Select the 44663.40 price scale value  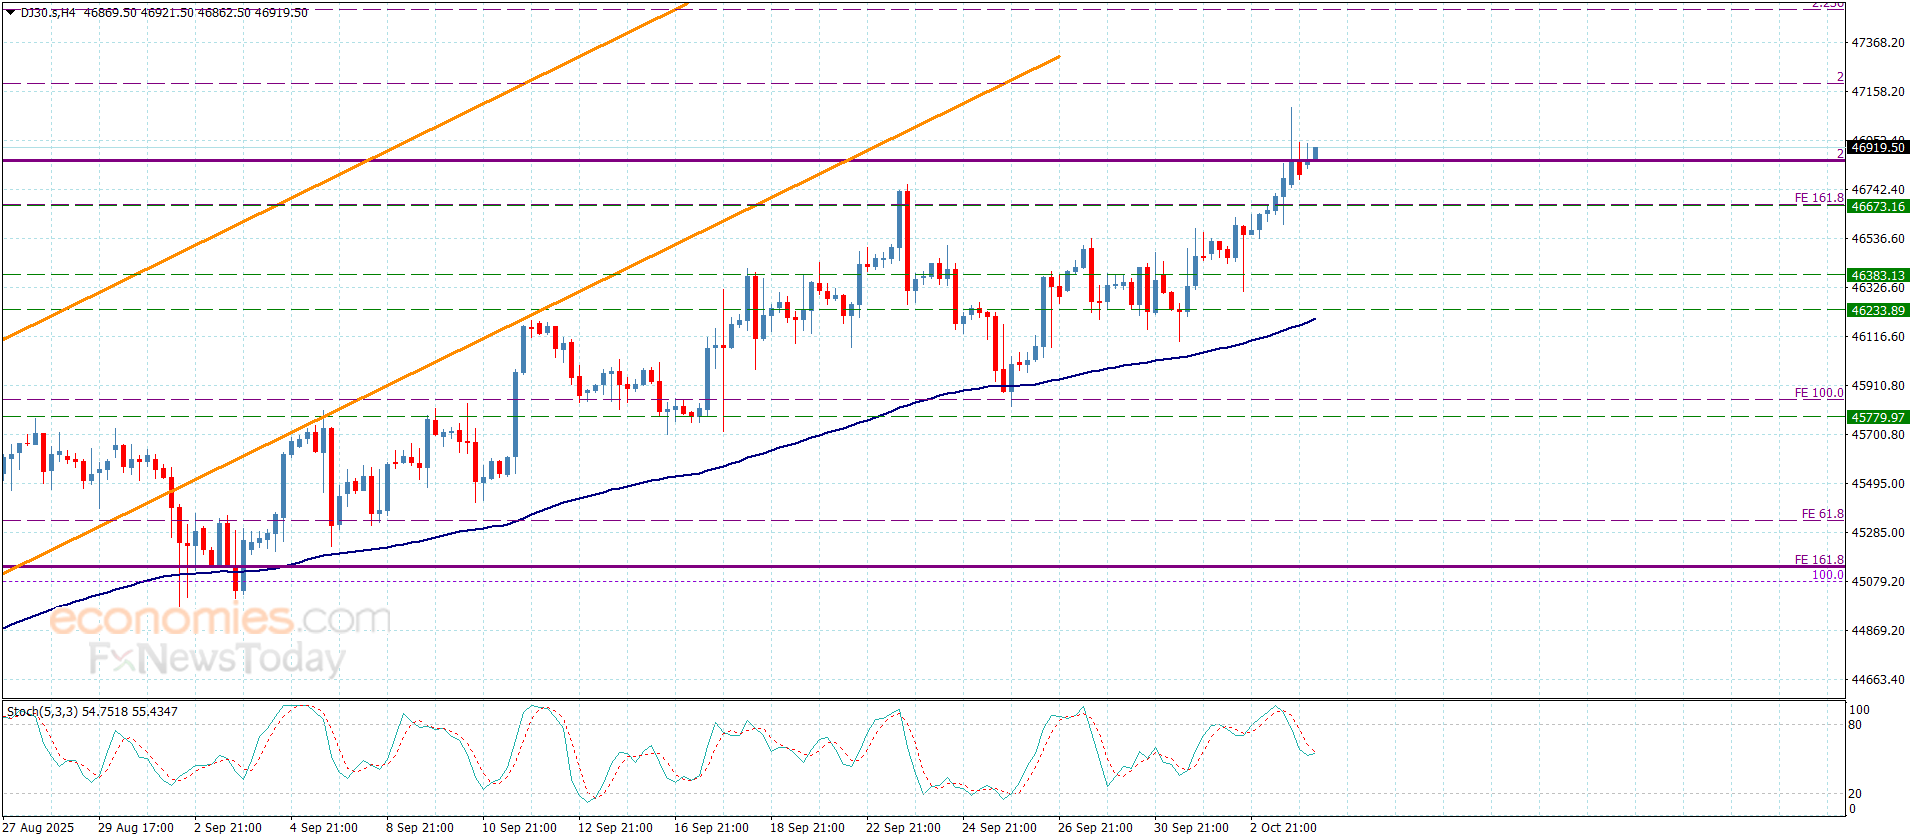coord(1878,679)
